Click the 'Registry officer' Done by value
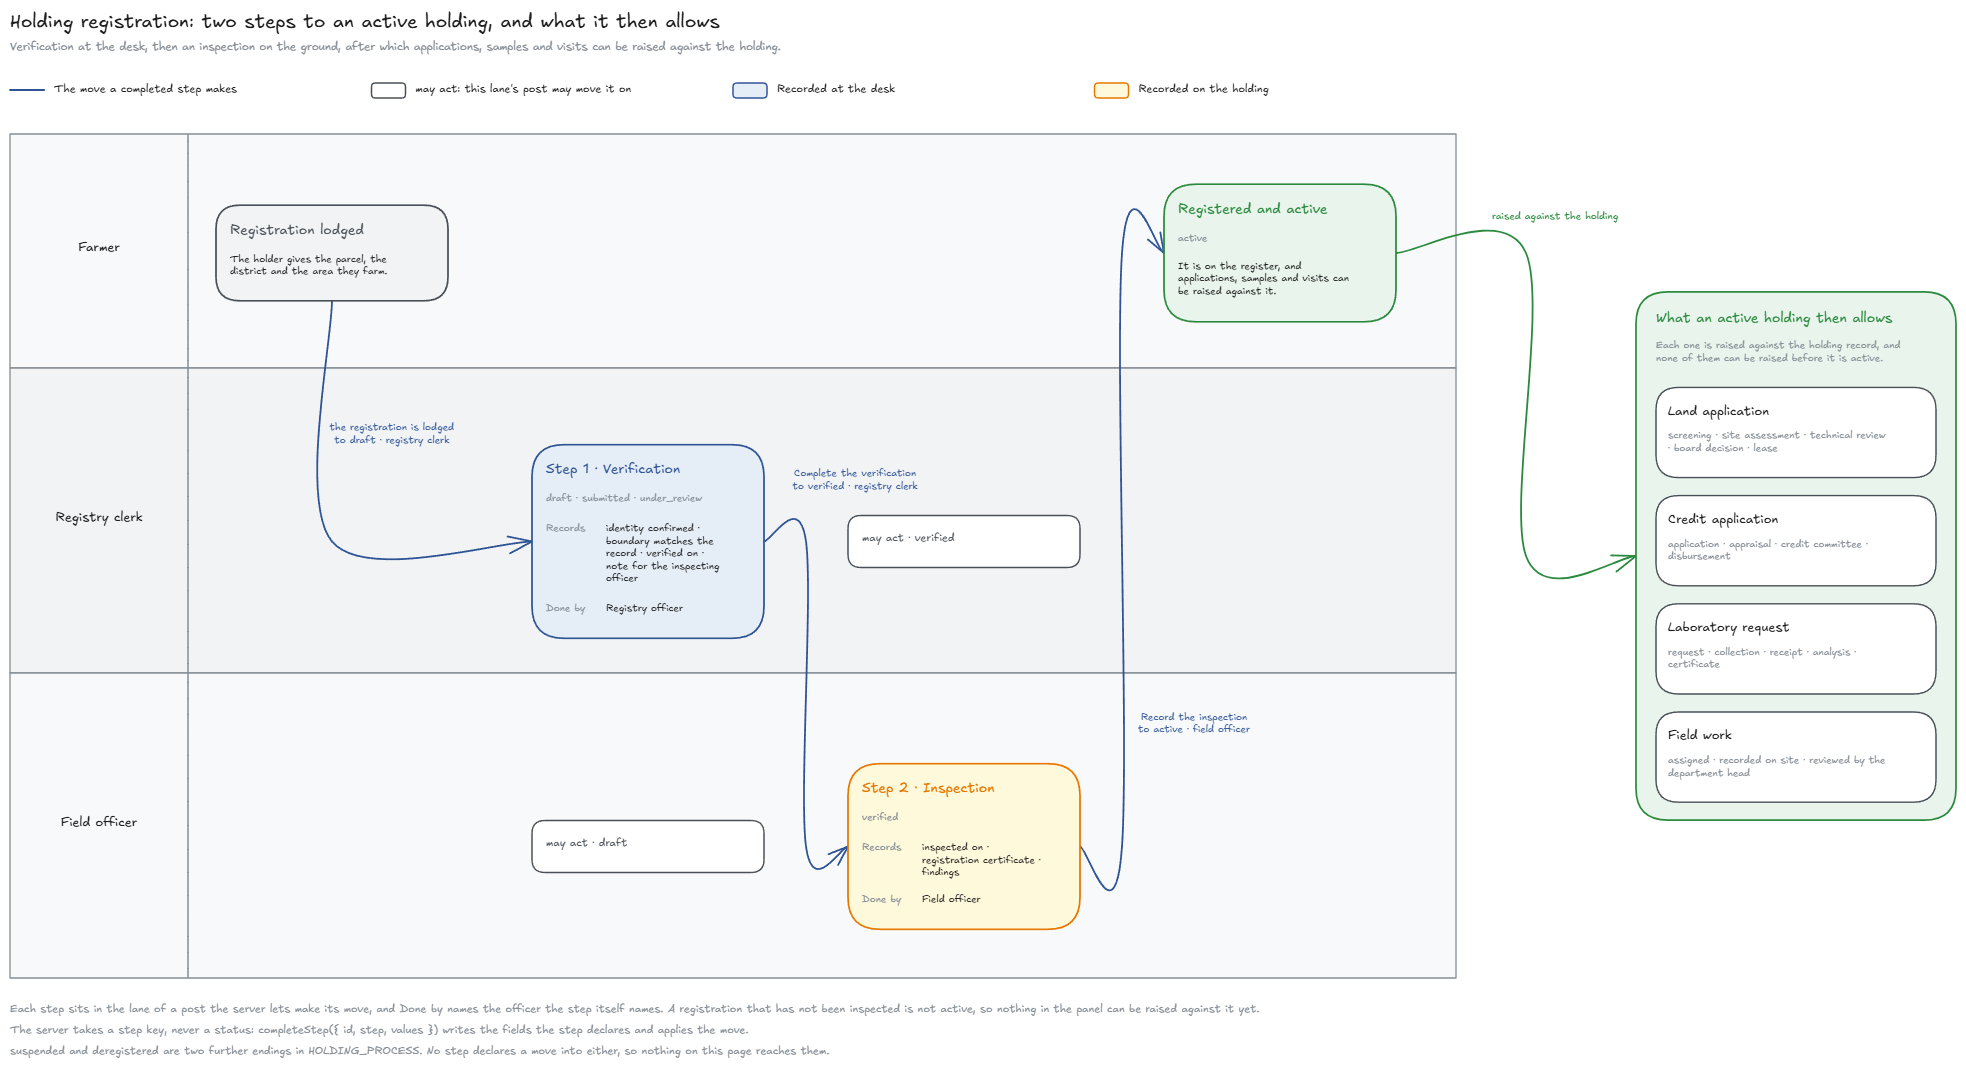The height and width of the screenshot is (1074, 1966). click(x=644, y=608)
